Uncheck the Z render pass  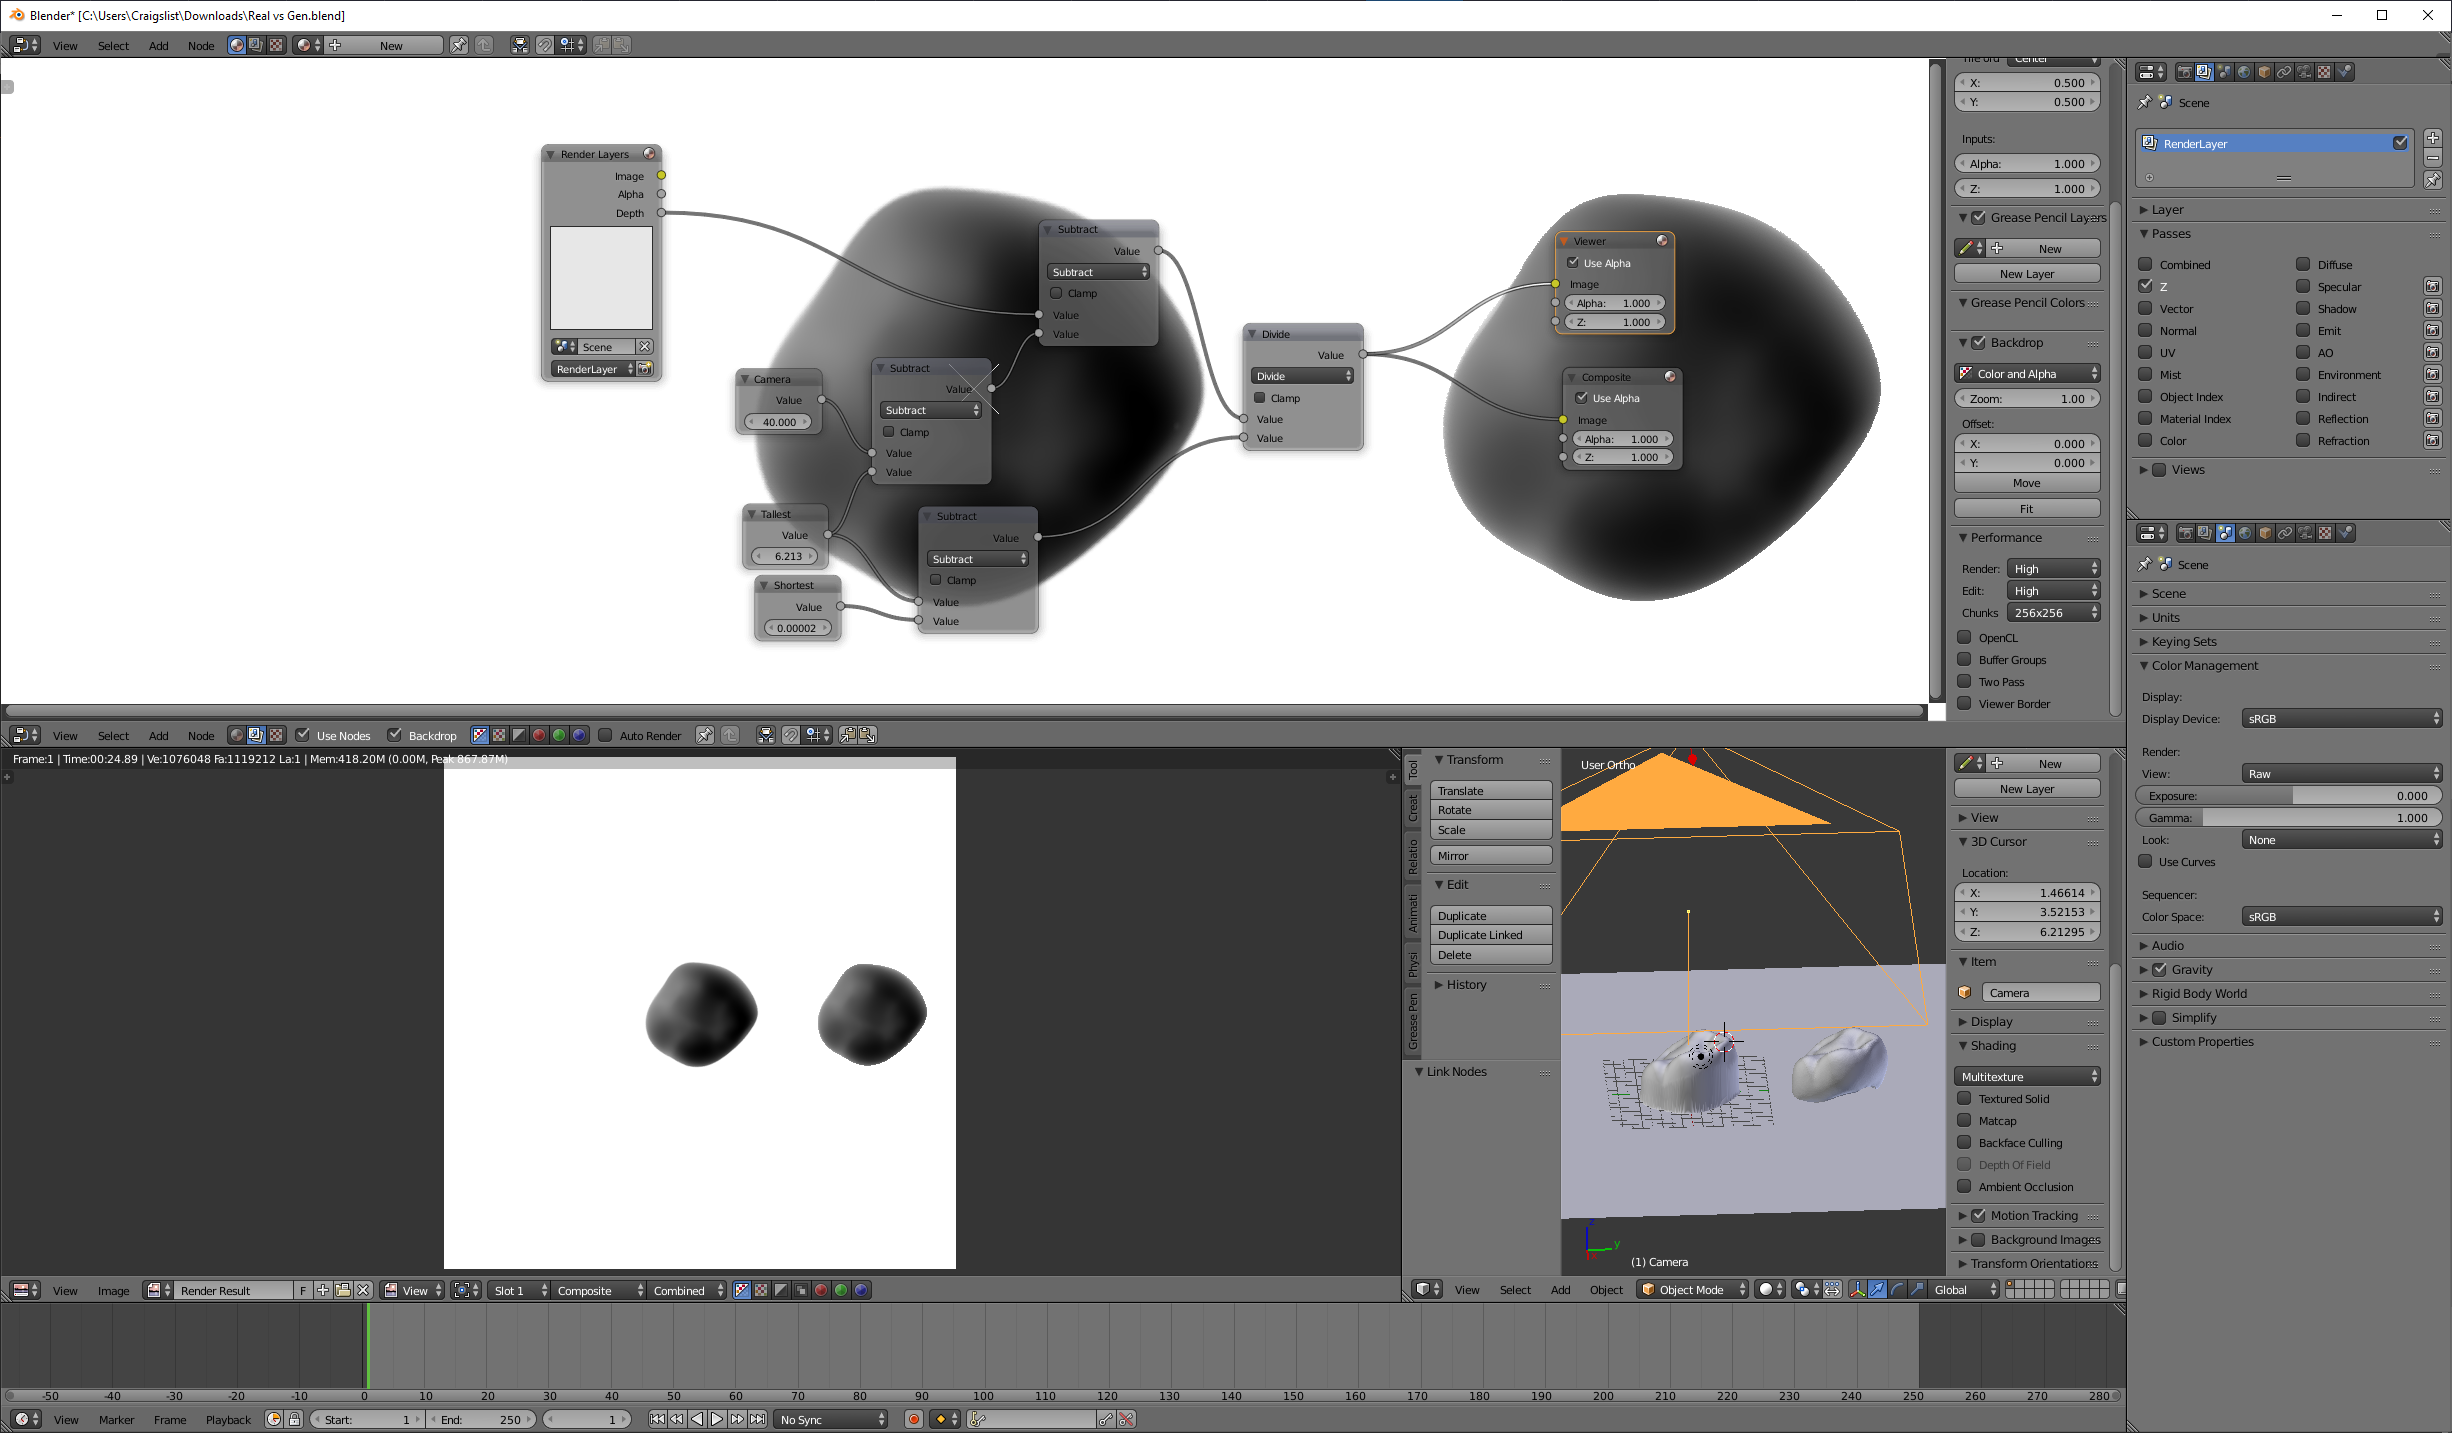(x=2145, y=286)
